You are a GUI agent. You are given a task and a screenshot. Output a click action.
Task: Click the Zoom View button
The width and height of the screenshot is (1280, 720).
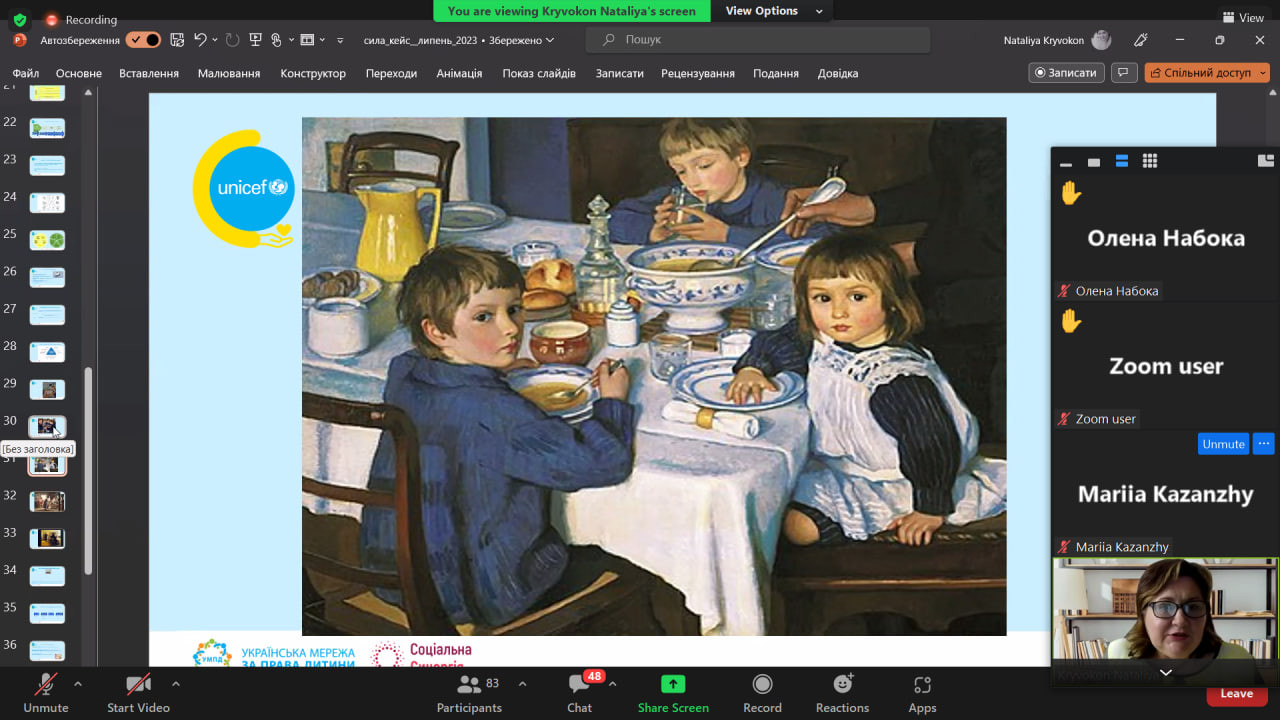pos(1243,17)
